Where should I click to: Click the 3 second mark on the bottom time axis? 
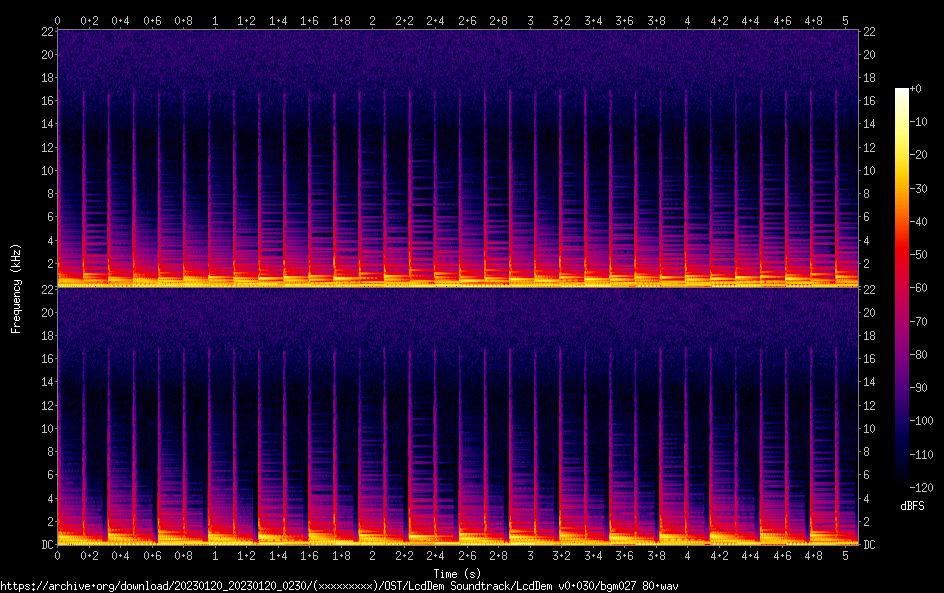(x=530, y=554)
